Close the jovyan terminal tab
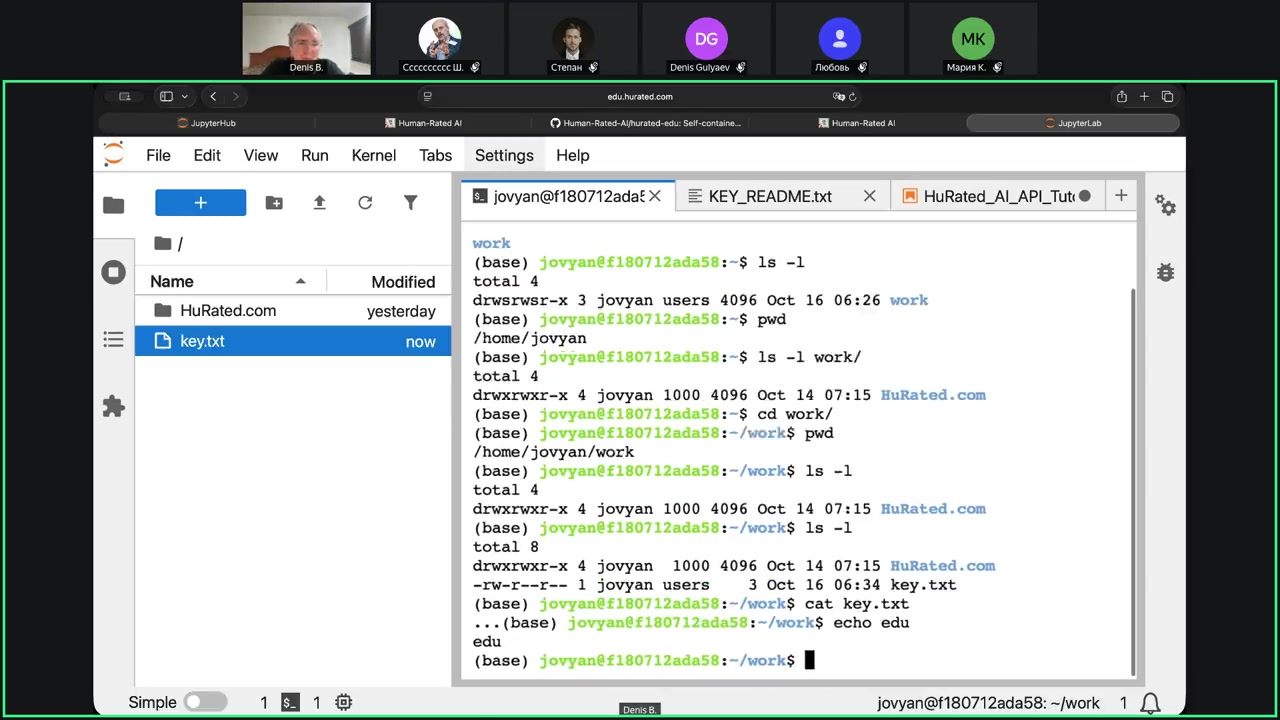Image resolution: width=1280 pixels, height=720 pixels. point(655,196)
